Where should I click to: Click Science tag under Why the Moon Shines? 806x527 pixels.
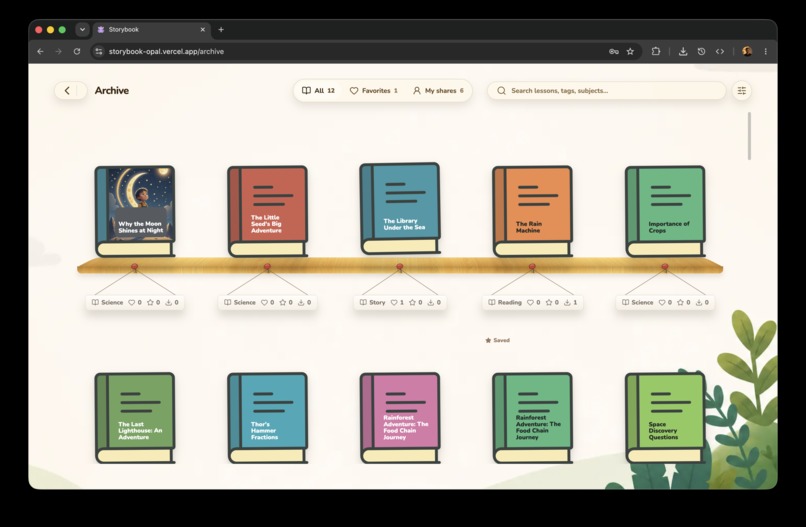click(107, 302)
